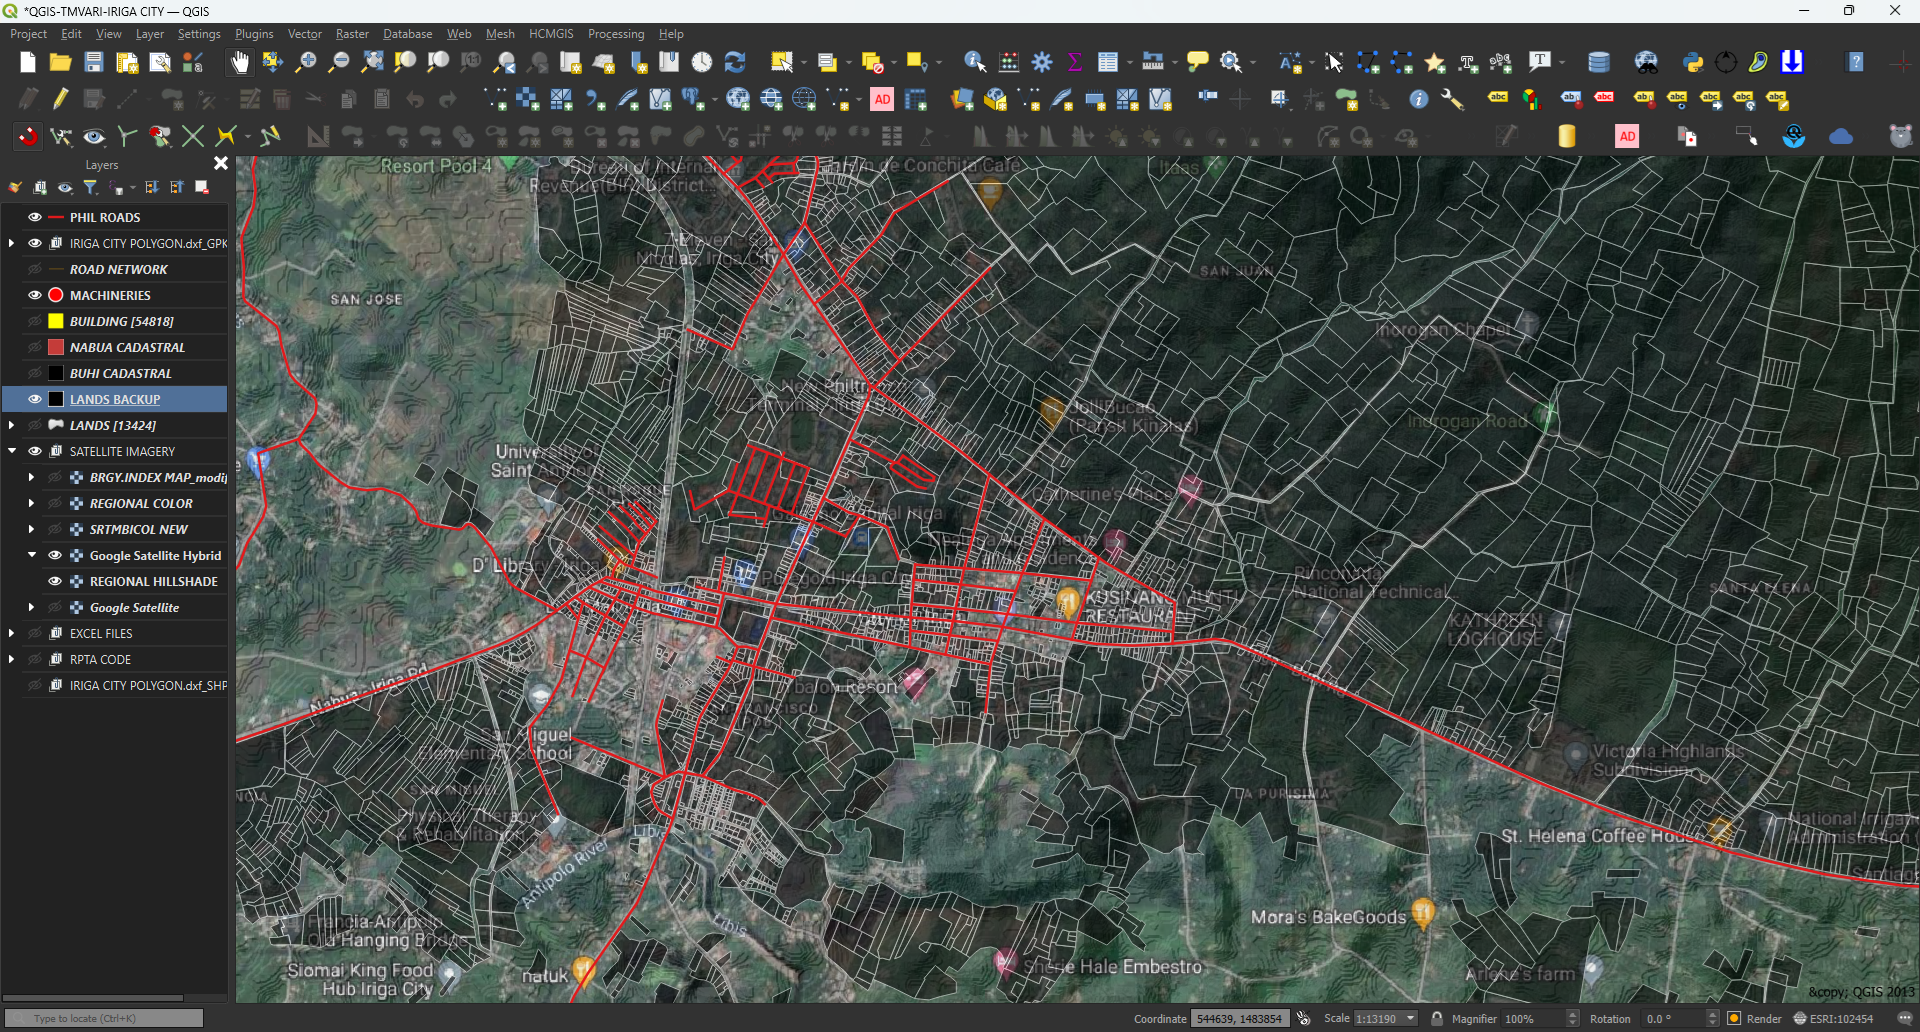1920x1032 pixels.
Task: Click the LANDS BACKUP layer name
Action: pos(114,399)
